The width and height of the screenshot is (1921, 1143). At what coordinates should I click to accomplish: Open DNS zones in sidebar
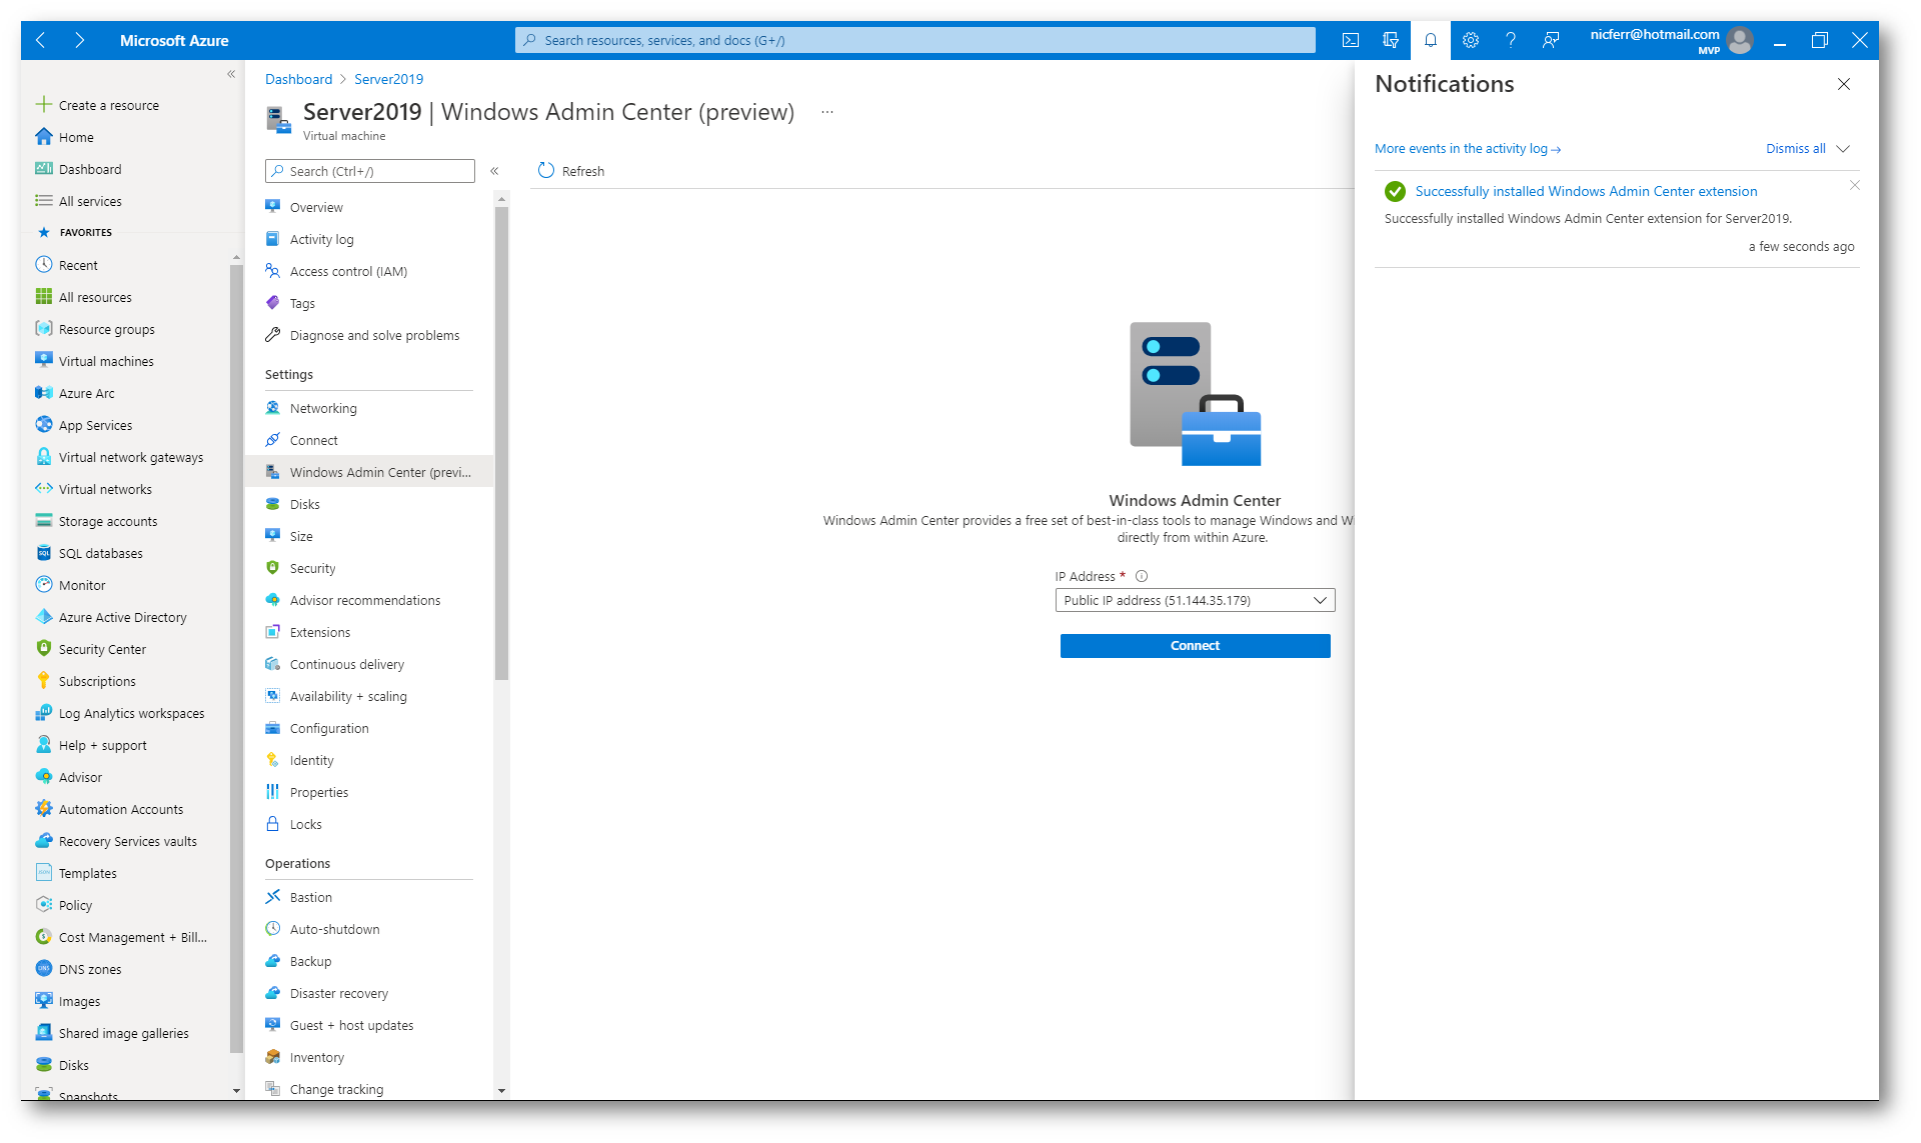click(90, 969)
